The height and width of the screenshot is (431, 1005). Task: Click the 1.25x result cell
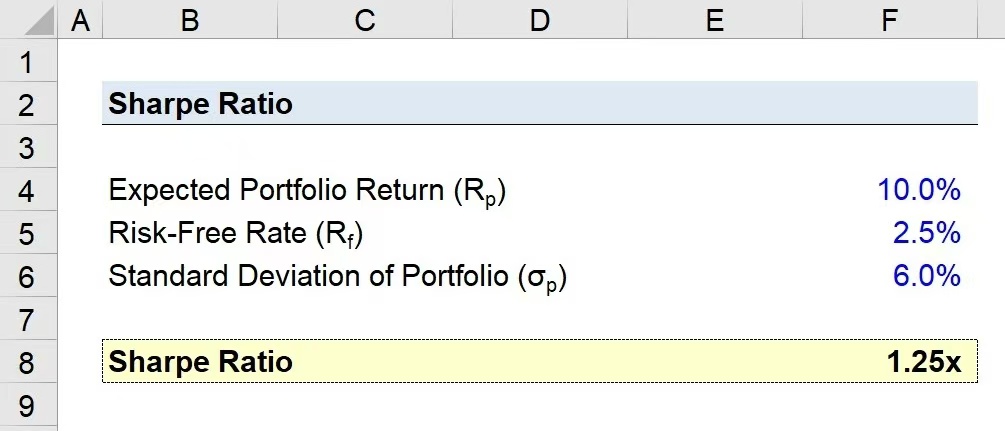click(890, 361)
